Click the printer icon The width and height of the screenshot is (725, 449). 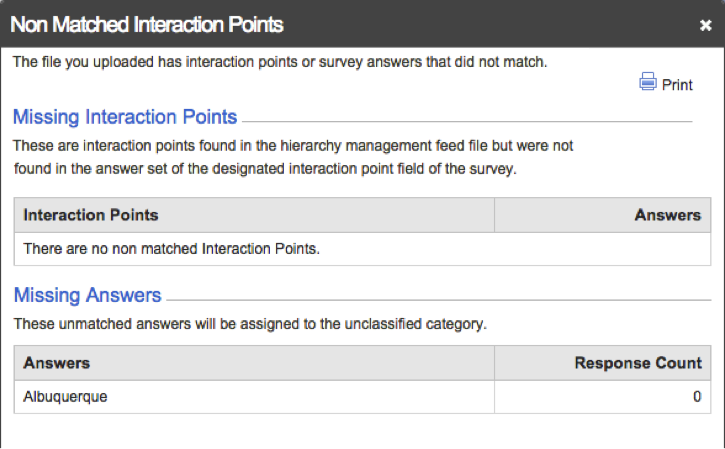click(x=647, y=81)
